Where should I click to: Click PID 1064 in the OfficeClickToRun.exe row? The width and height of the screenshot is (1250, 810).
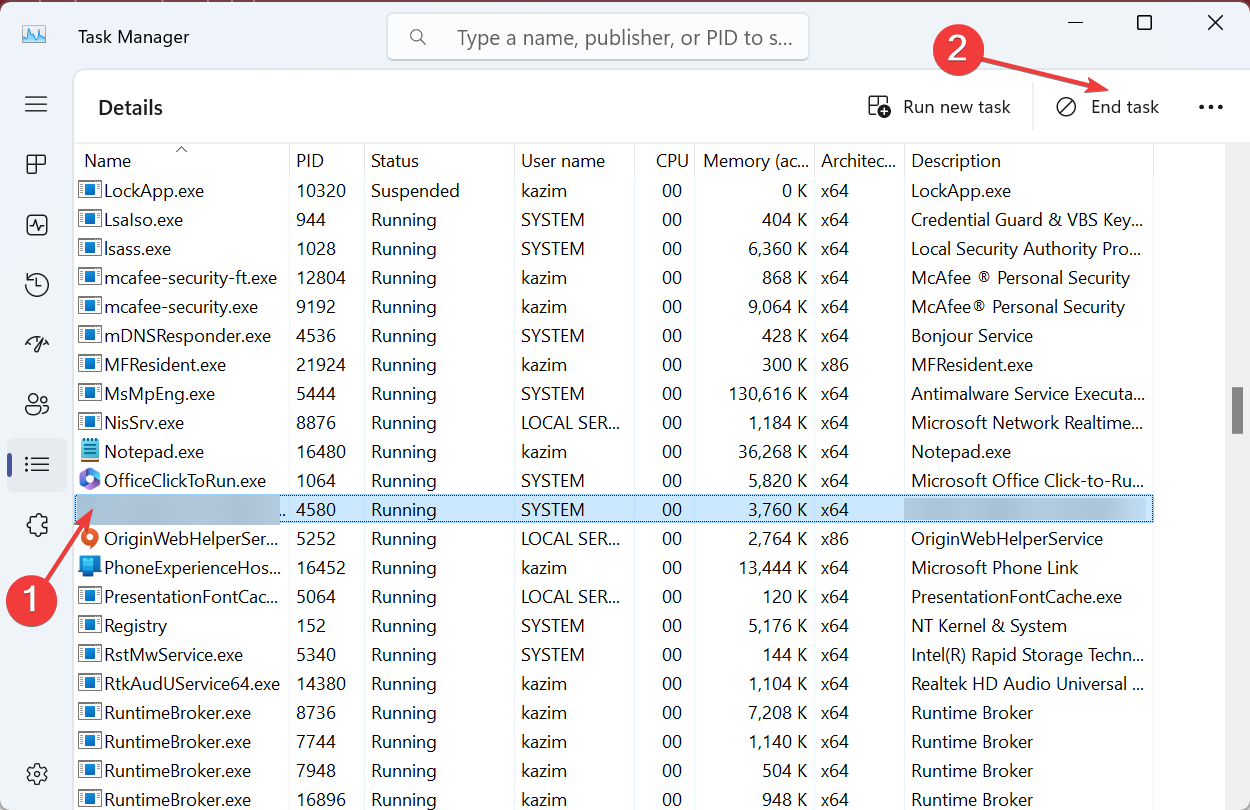tap(316, 481)
